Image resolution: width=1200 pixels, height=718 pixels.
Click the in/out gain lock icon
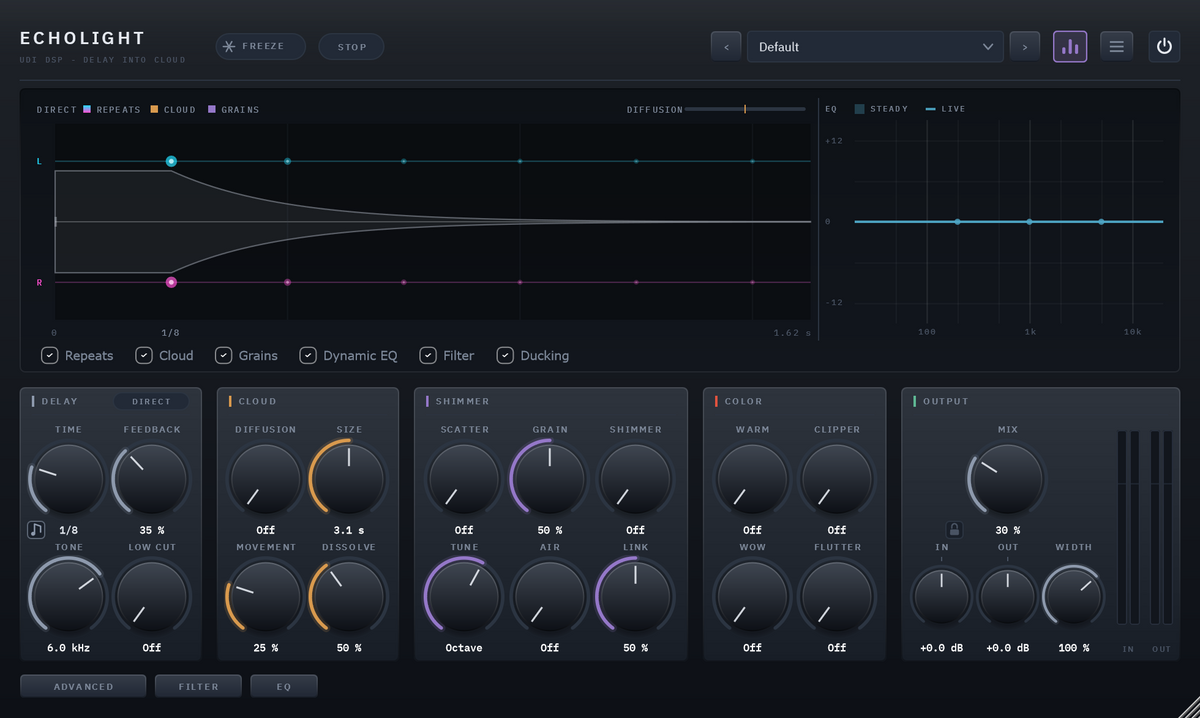[954, 530]
